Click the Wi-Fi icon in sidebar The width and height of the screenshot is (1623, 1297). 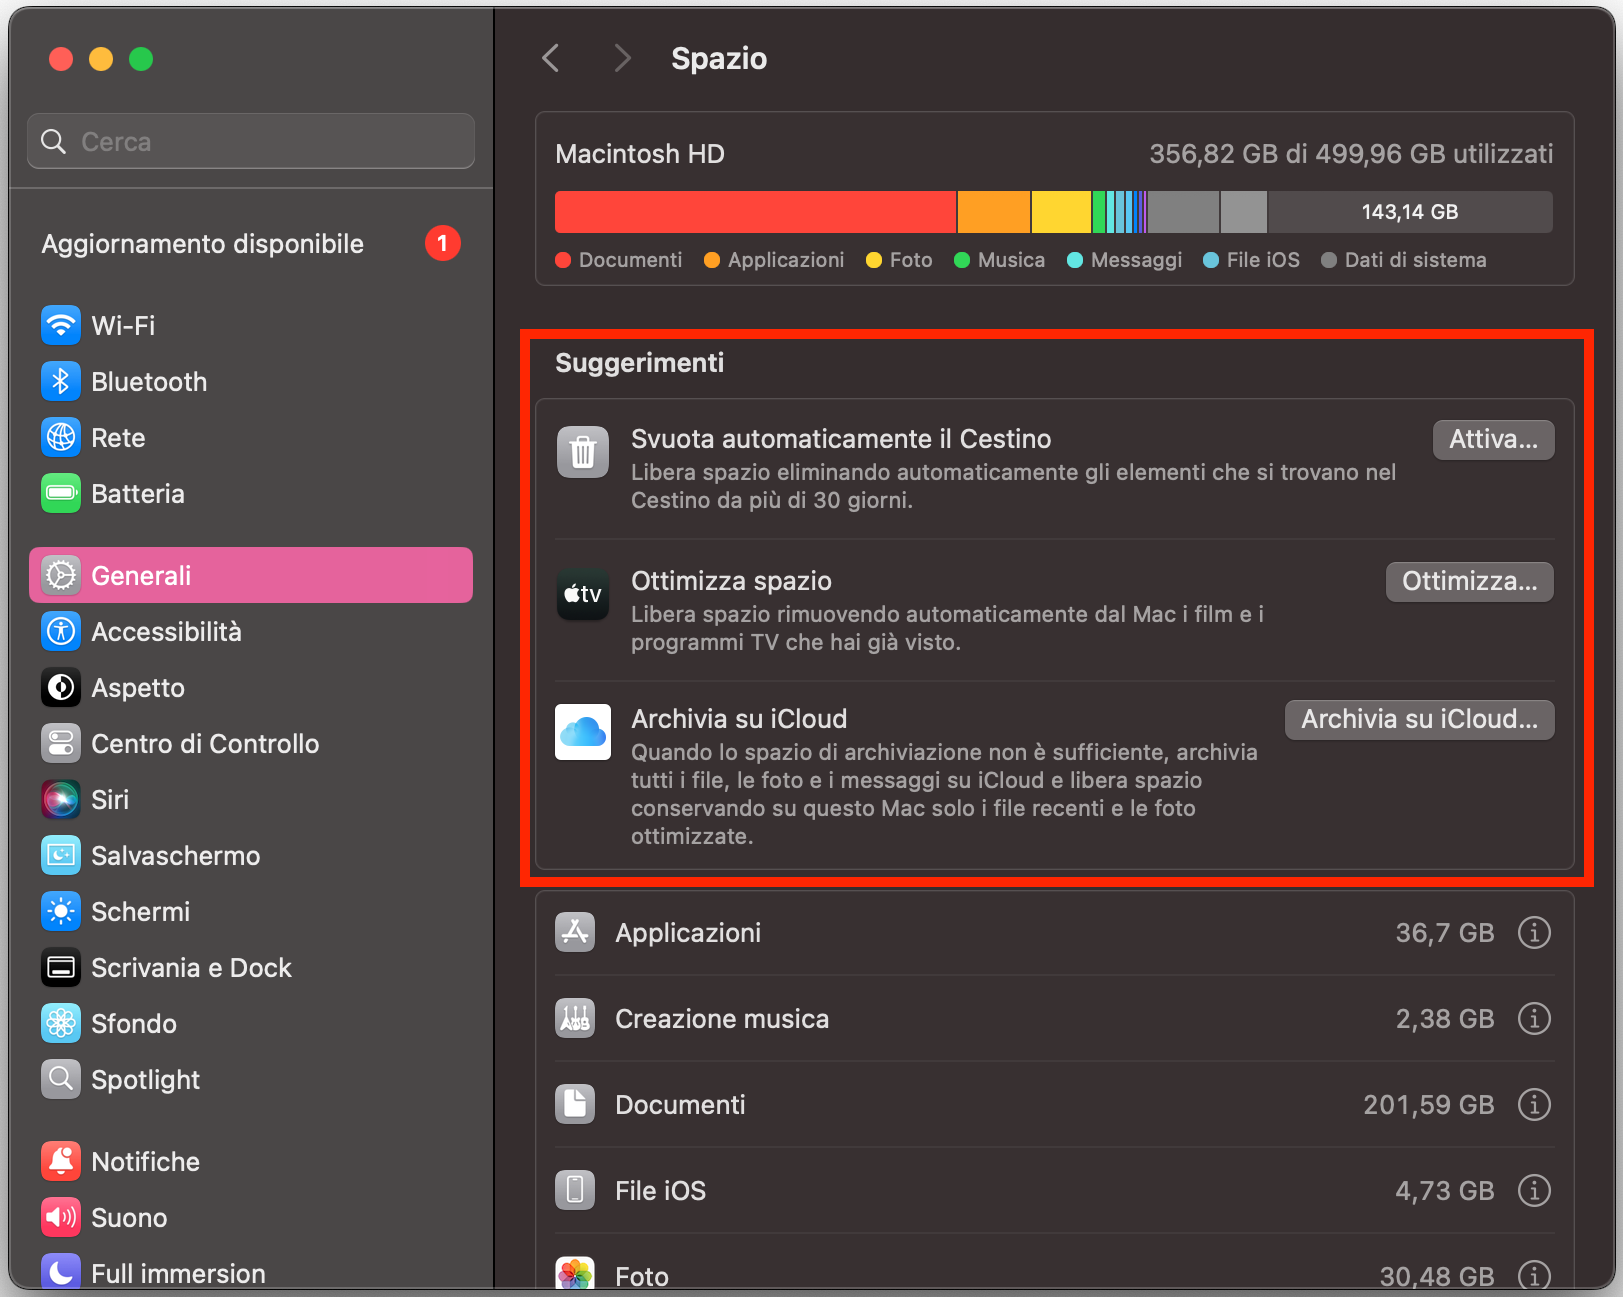click(61, 325)
